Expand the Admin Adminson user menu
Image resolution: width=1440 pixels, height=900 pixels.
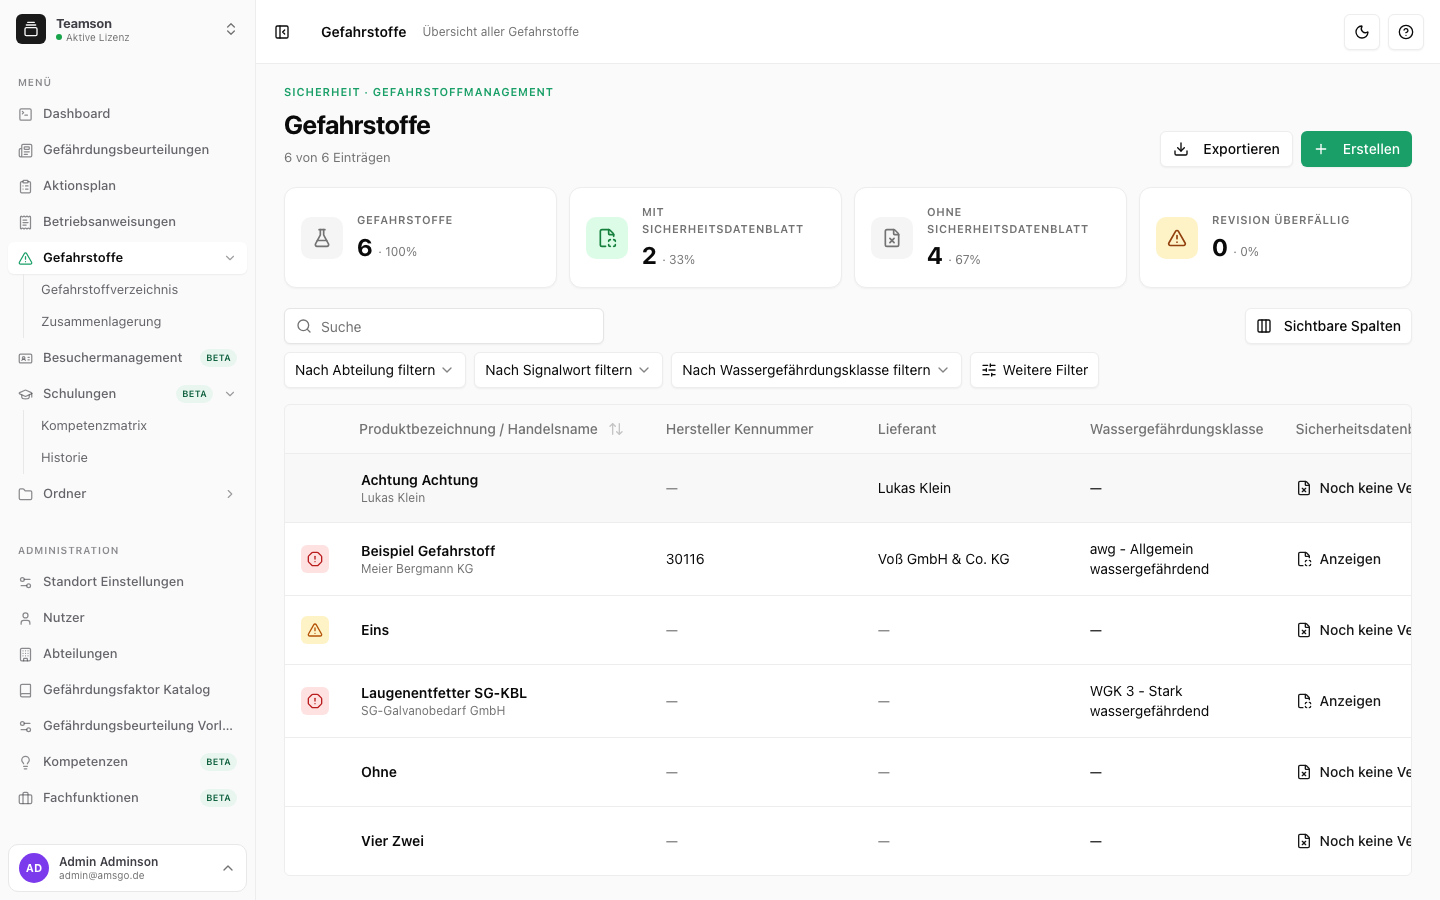click(128, 868)
